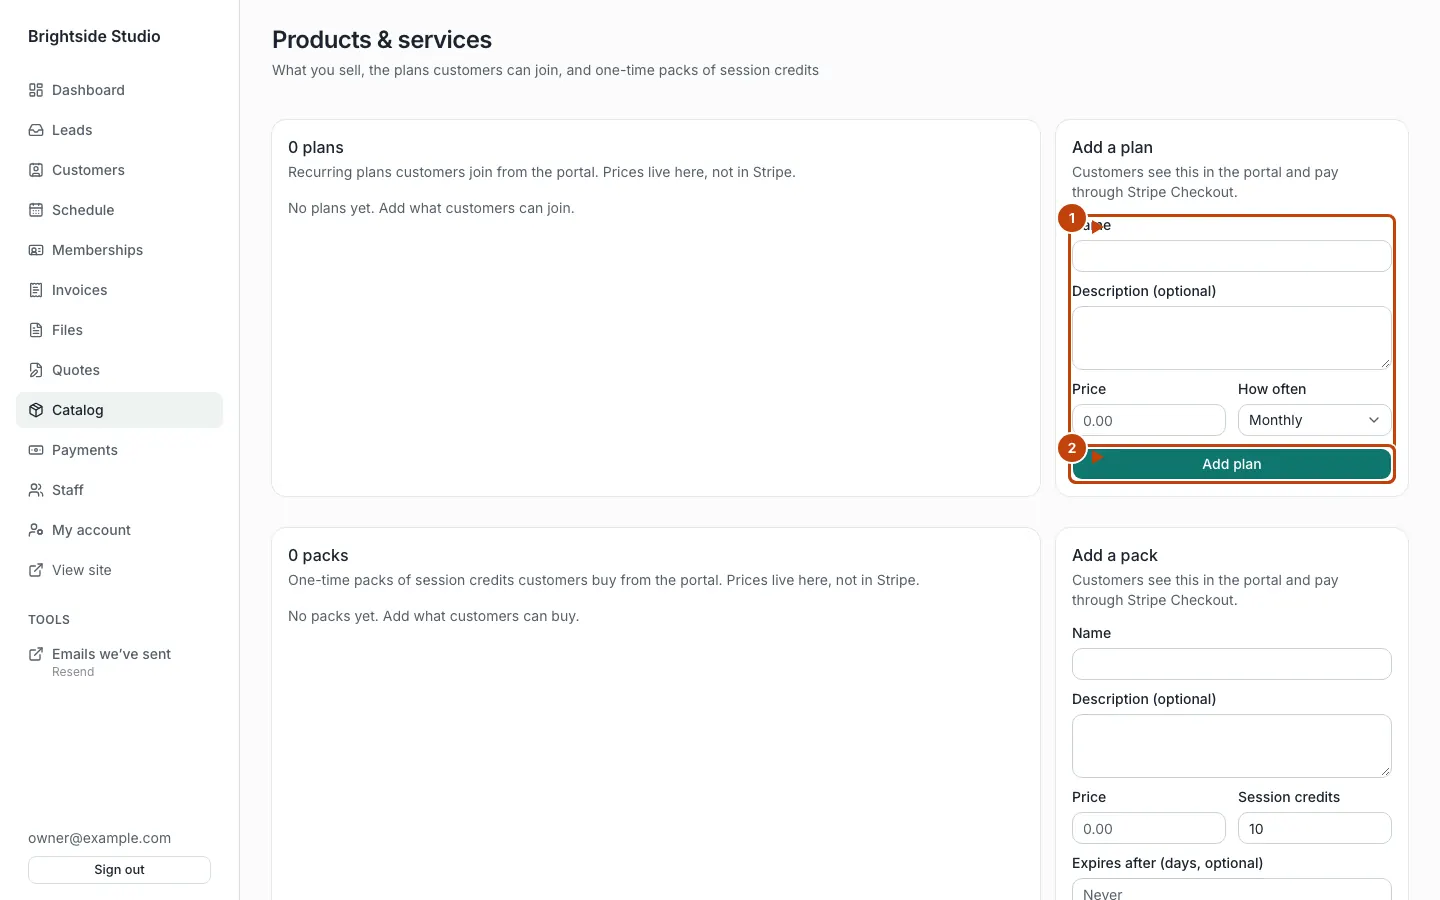Click the Sign out button
This screenshot has height=900, width=1440.
click(x=120, y=870)
